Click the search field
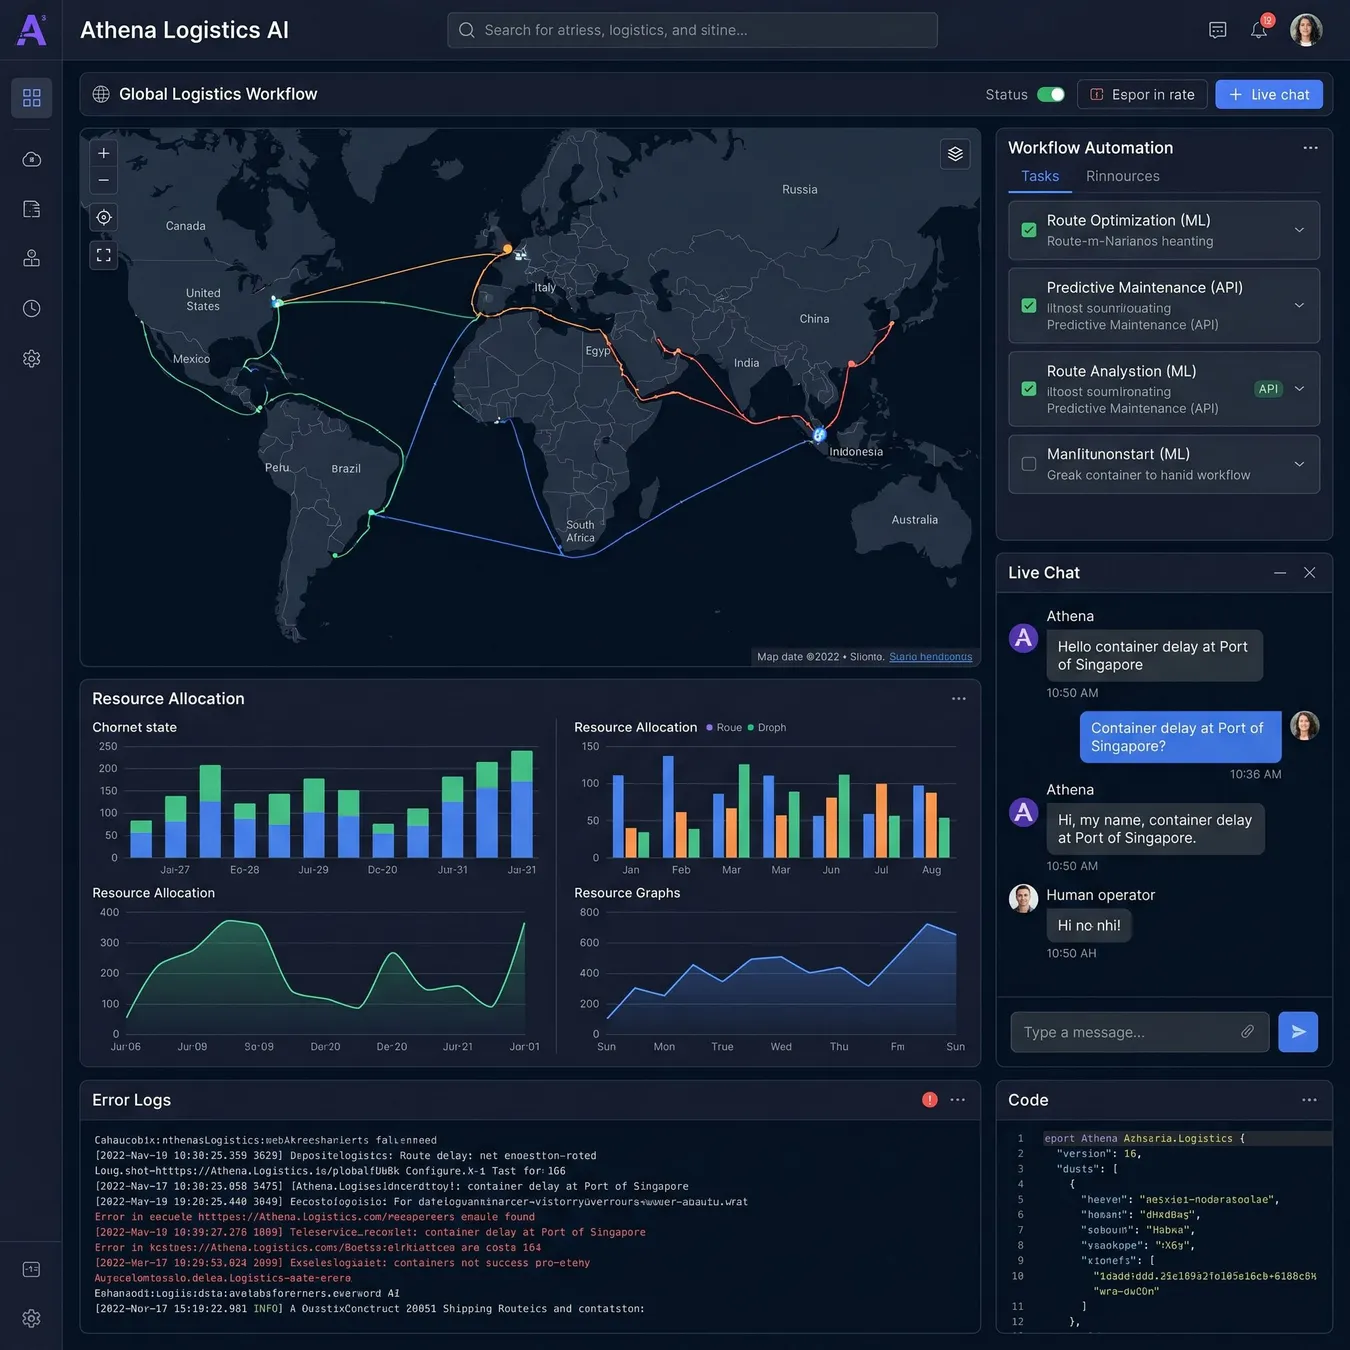Screen dimensions: 1350x1350 692,30
